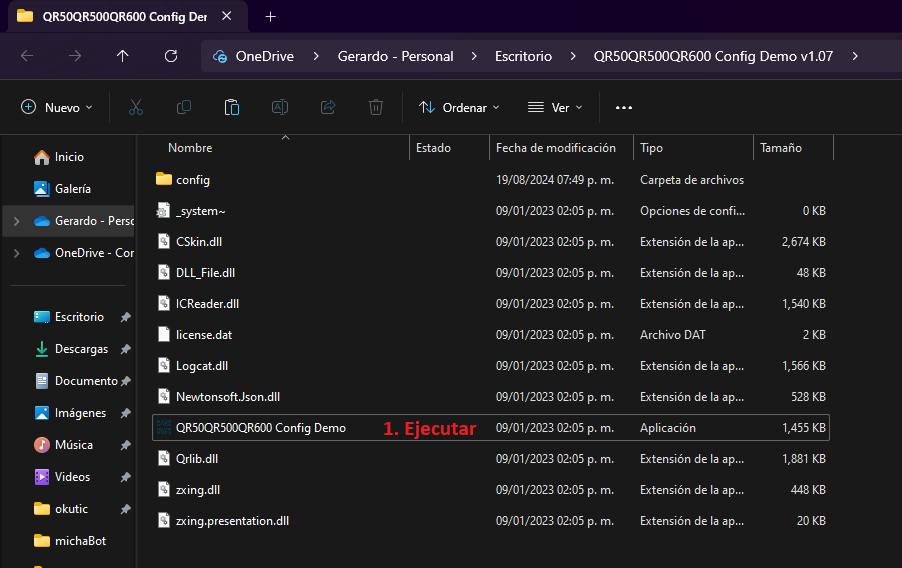
Task: Click the Paste clipboard icon
Action: (x=232, y=107)
